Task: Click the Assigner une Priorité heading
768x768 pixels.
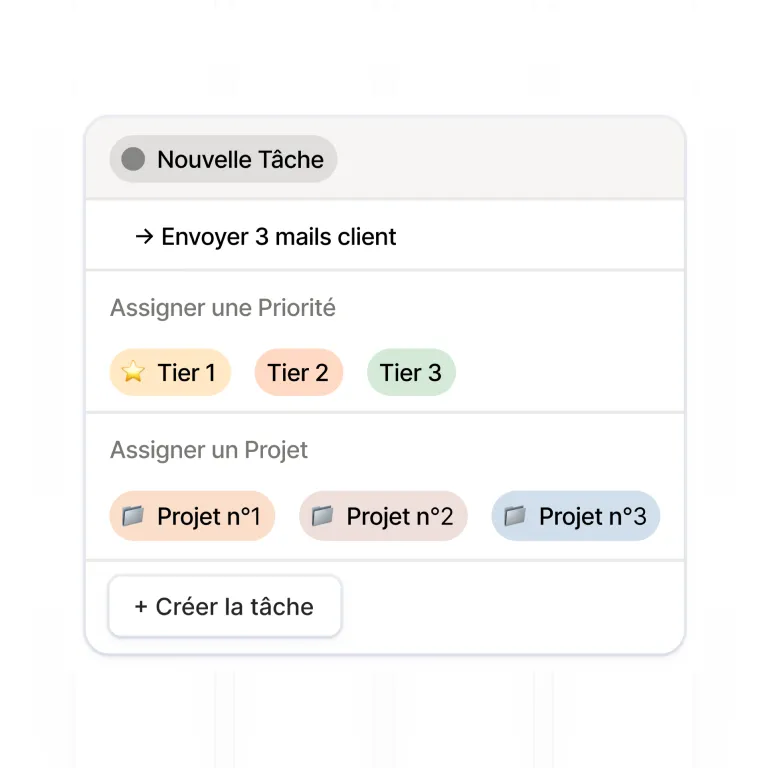Action: point(223,309)
